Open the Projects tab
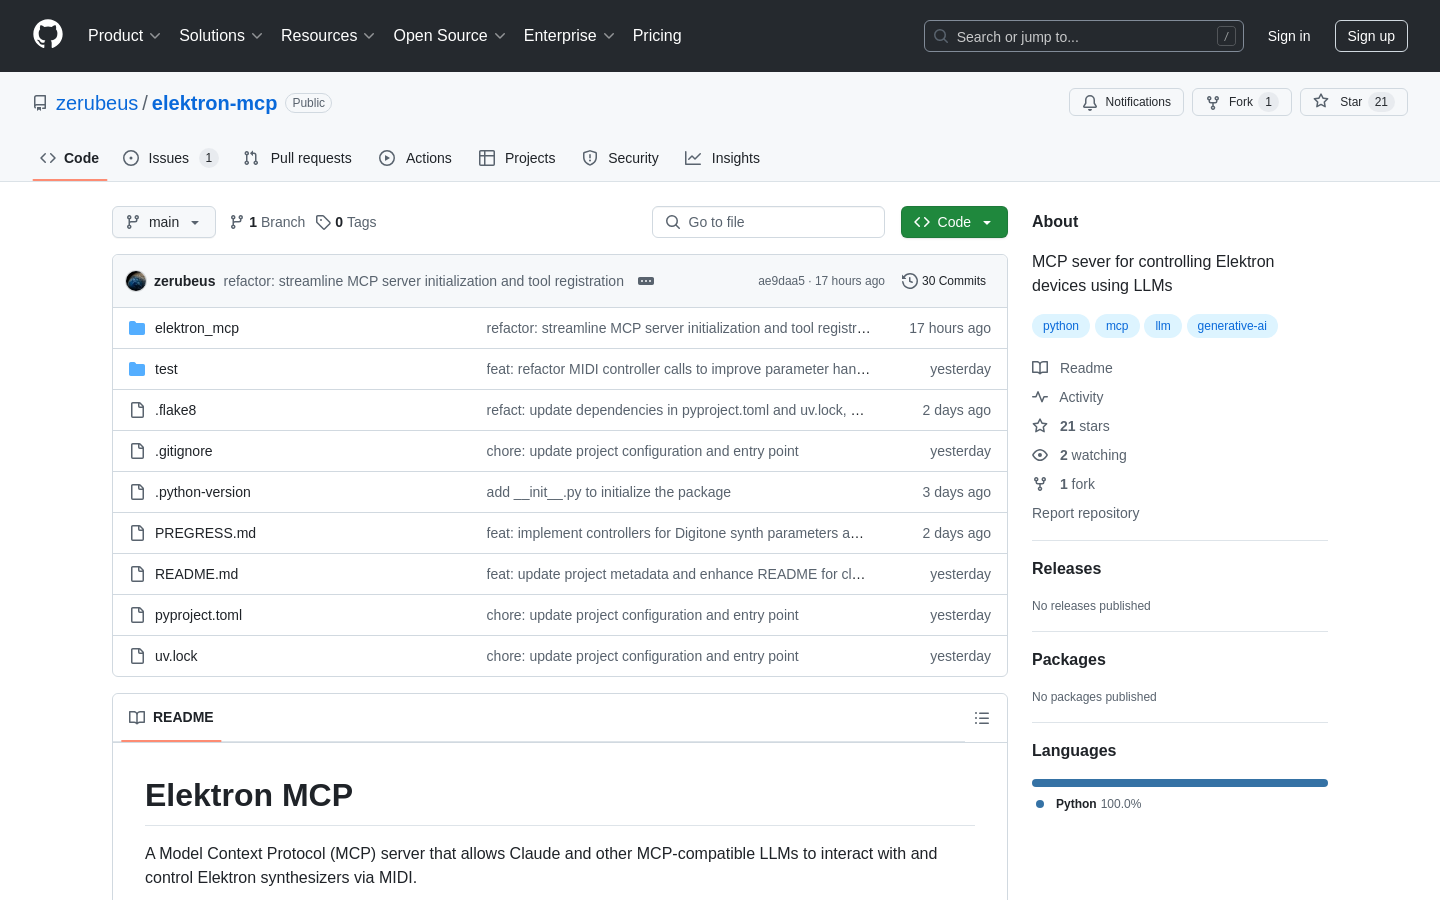Viewport: 1440px width, 900px height. pyautogui.click(x=517, y=158)
